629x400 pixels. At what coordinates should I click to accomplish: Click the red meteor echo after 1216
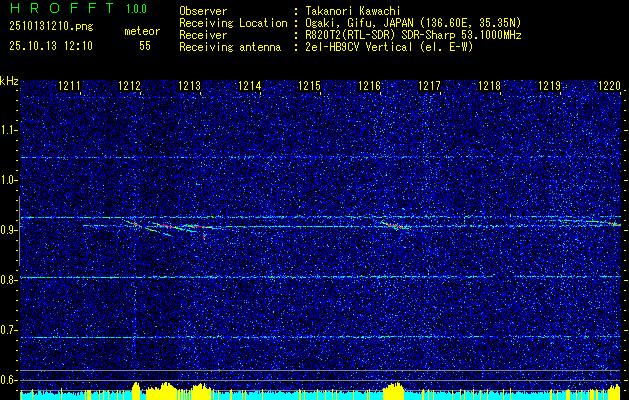tap(394, 225)
